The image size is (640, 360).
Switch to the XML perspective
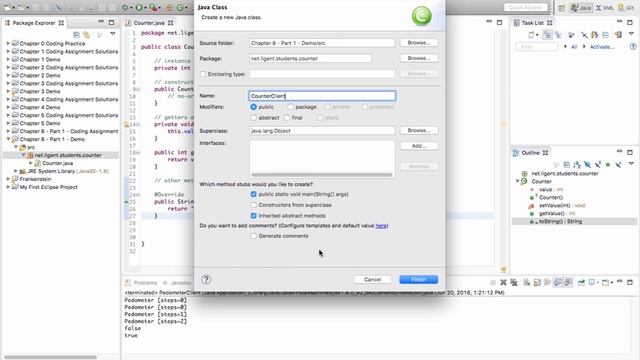(604, 8)
